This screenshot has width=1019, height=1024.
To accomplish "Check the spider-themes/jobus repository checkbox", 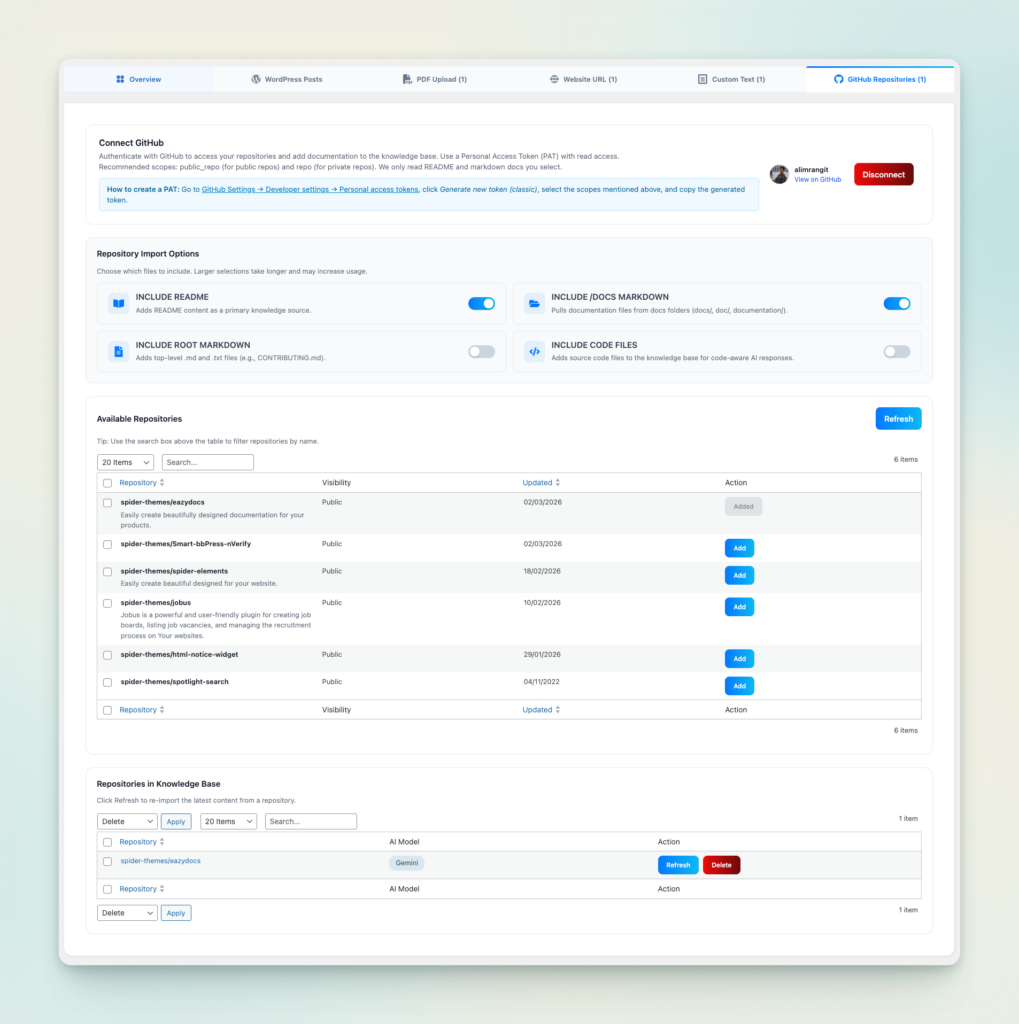I will (x=107, y=603).
